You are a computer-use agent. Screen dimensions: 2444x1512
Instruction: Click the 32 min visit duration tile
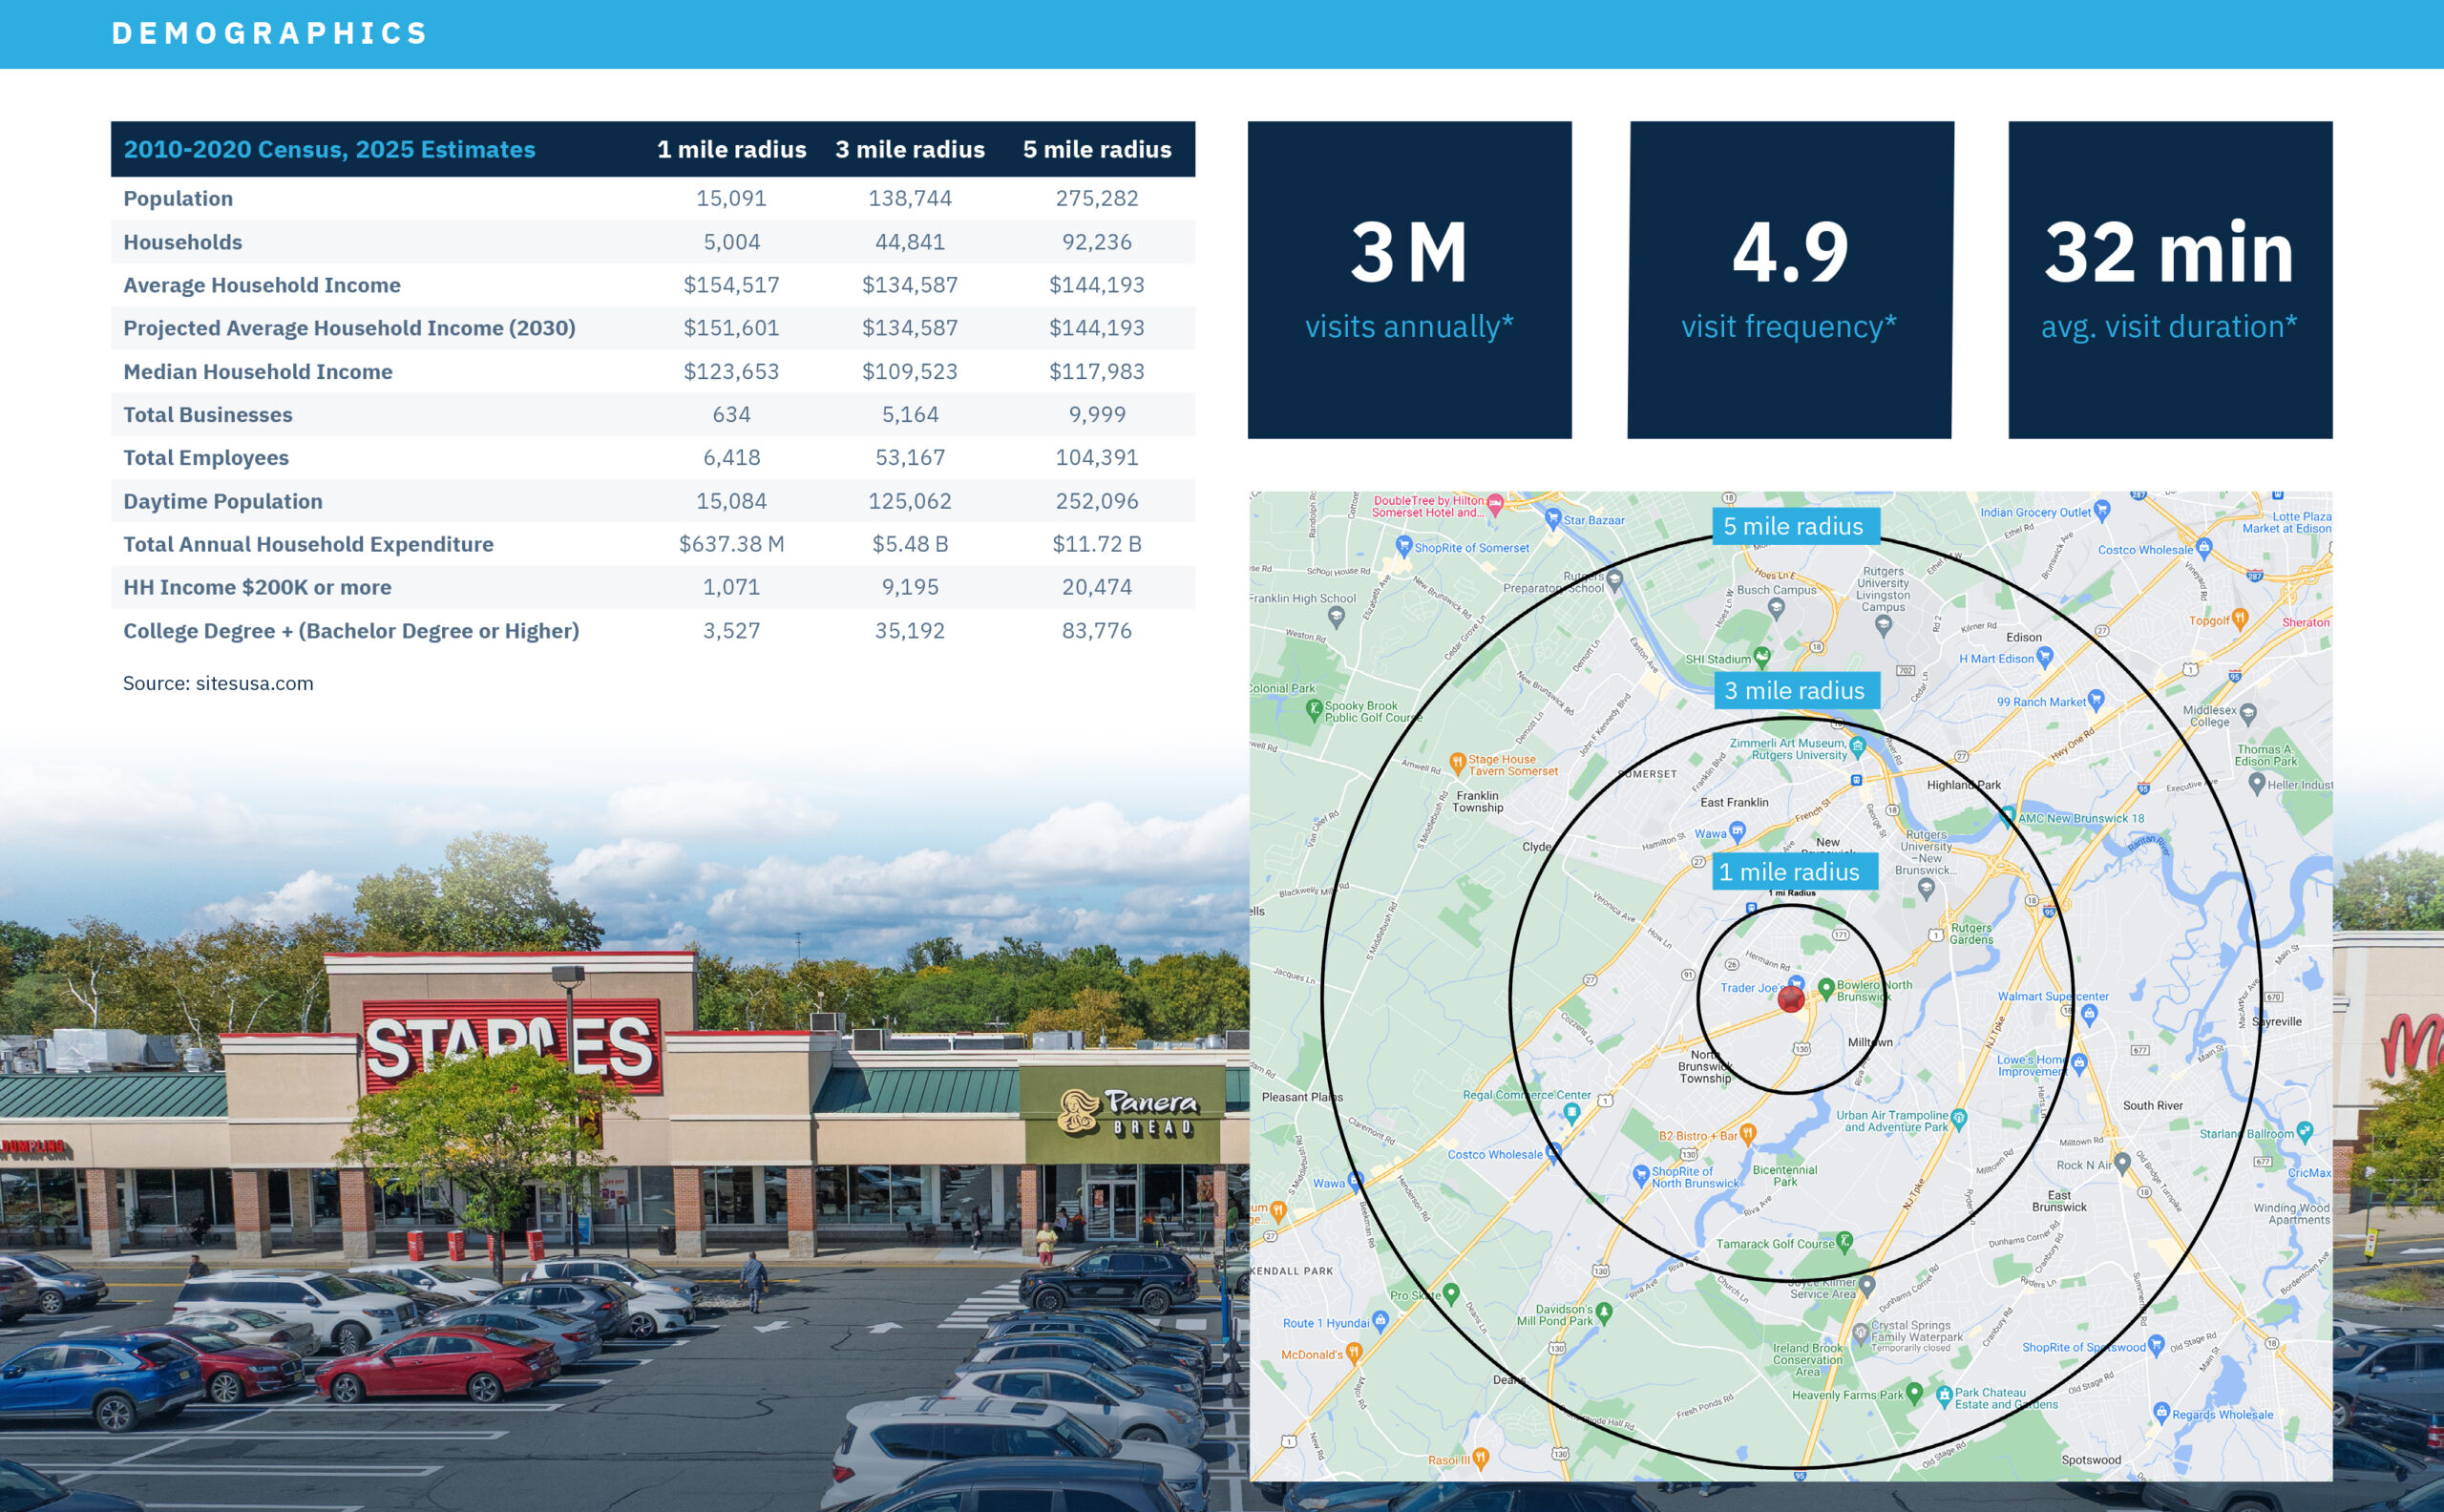tap(2169, 280)
